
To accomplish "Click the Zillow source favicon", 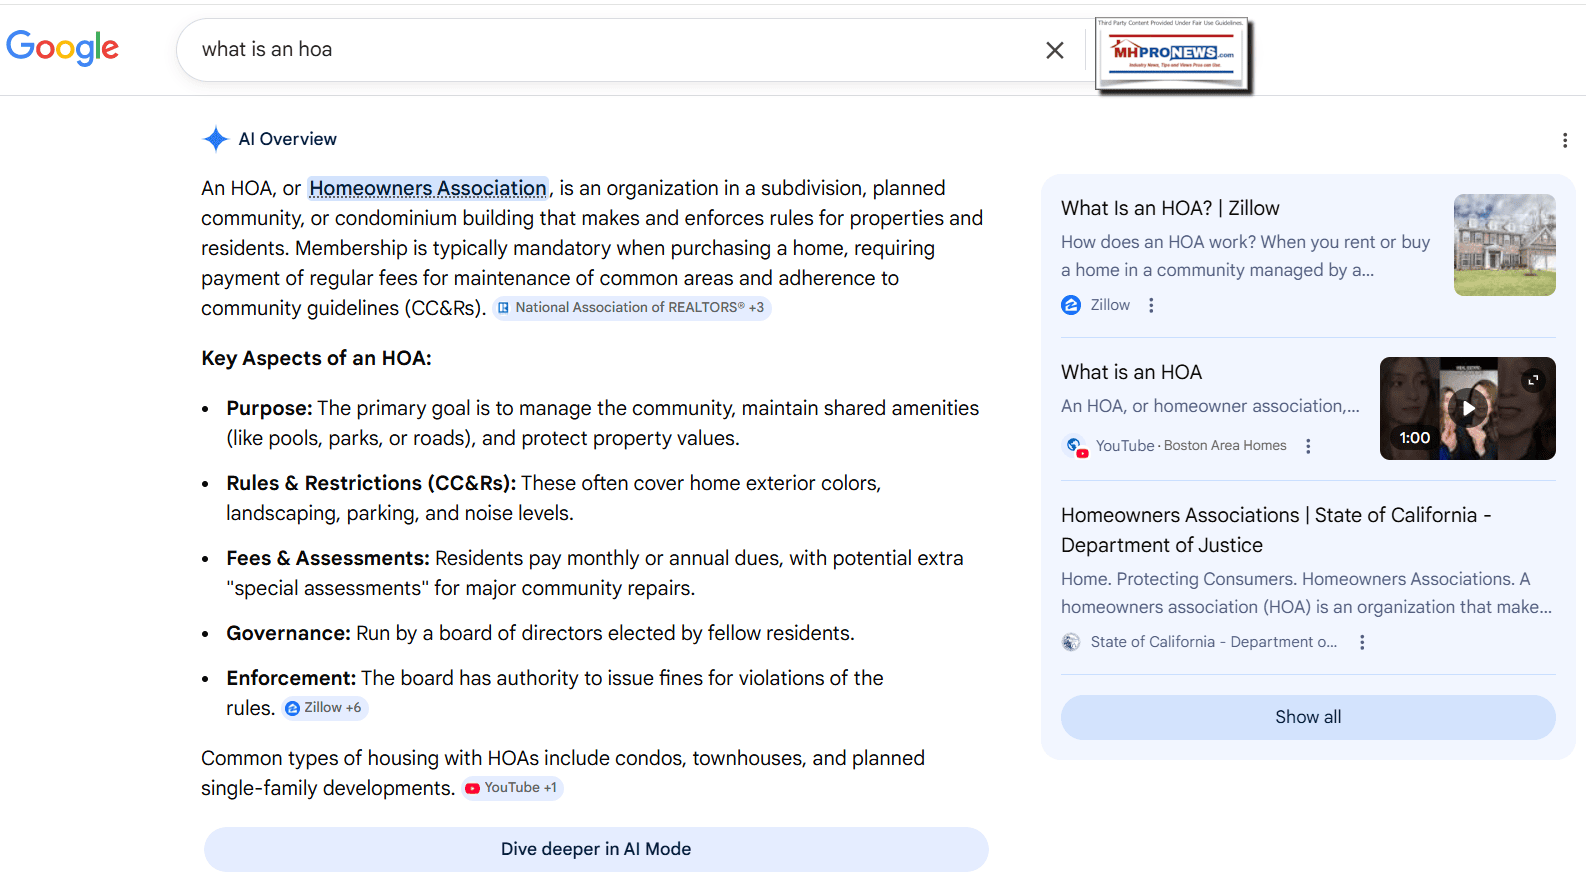I will pos(1071,305).
